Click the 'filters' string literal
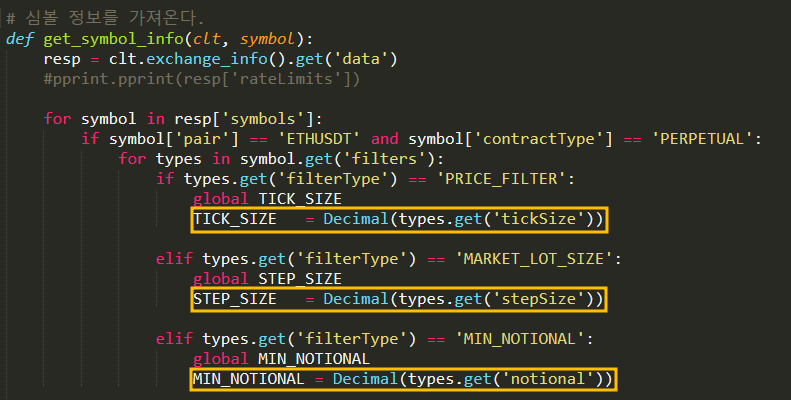 coord(384,159)
